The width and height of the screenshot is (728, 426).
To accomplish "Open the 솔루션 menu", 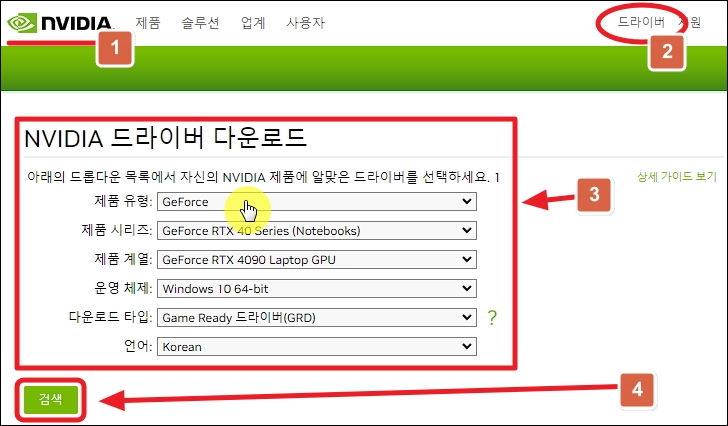I will pos(200,23).
